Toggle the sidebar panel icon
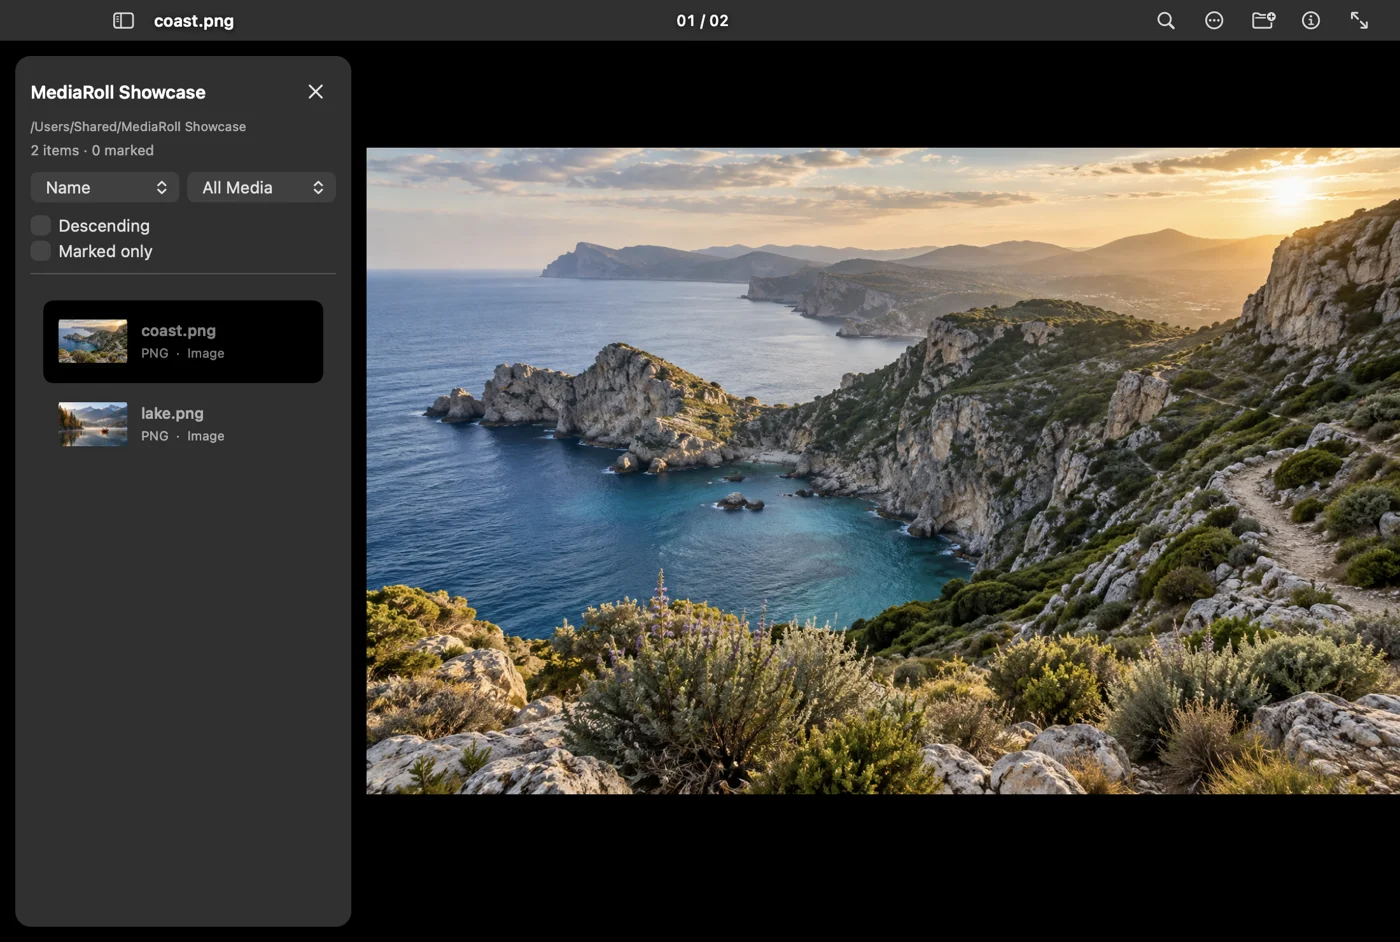 click(123, 20)
